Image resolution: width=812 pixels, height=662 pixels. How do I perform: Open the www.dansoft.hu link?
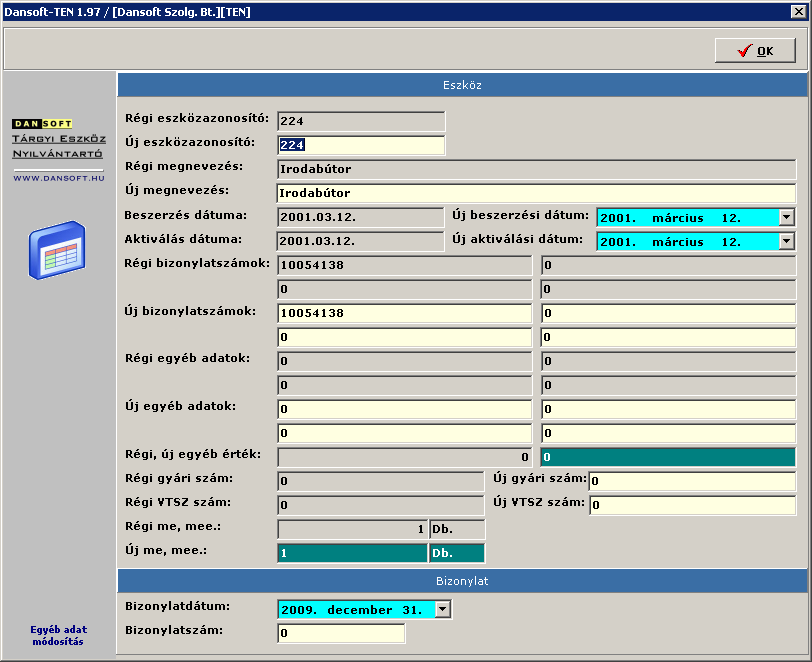point(59,178)
